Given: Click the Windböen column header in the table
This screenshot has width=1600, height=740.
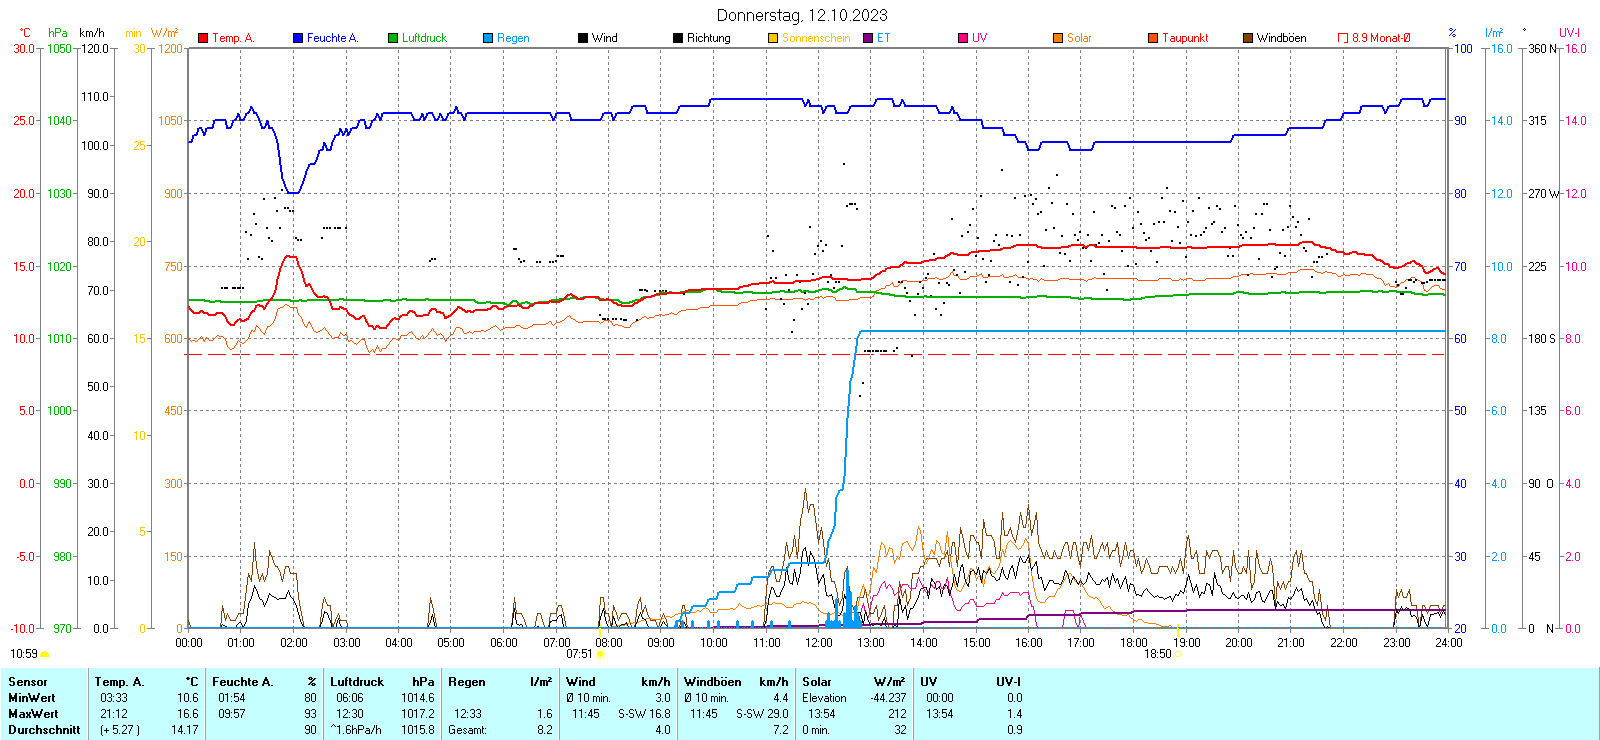Looking at the screenshot, I should (712, 682).
